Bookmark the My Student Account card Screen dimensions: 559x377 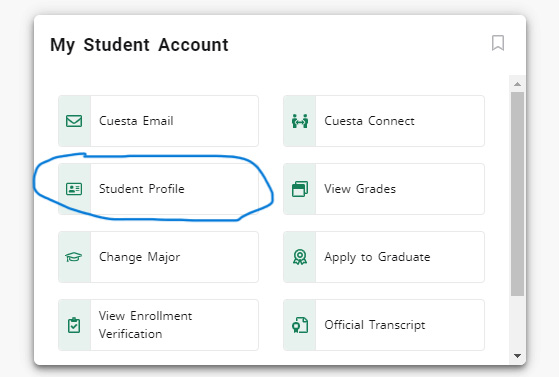(x=498, y=43)
